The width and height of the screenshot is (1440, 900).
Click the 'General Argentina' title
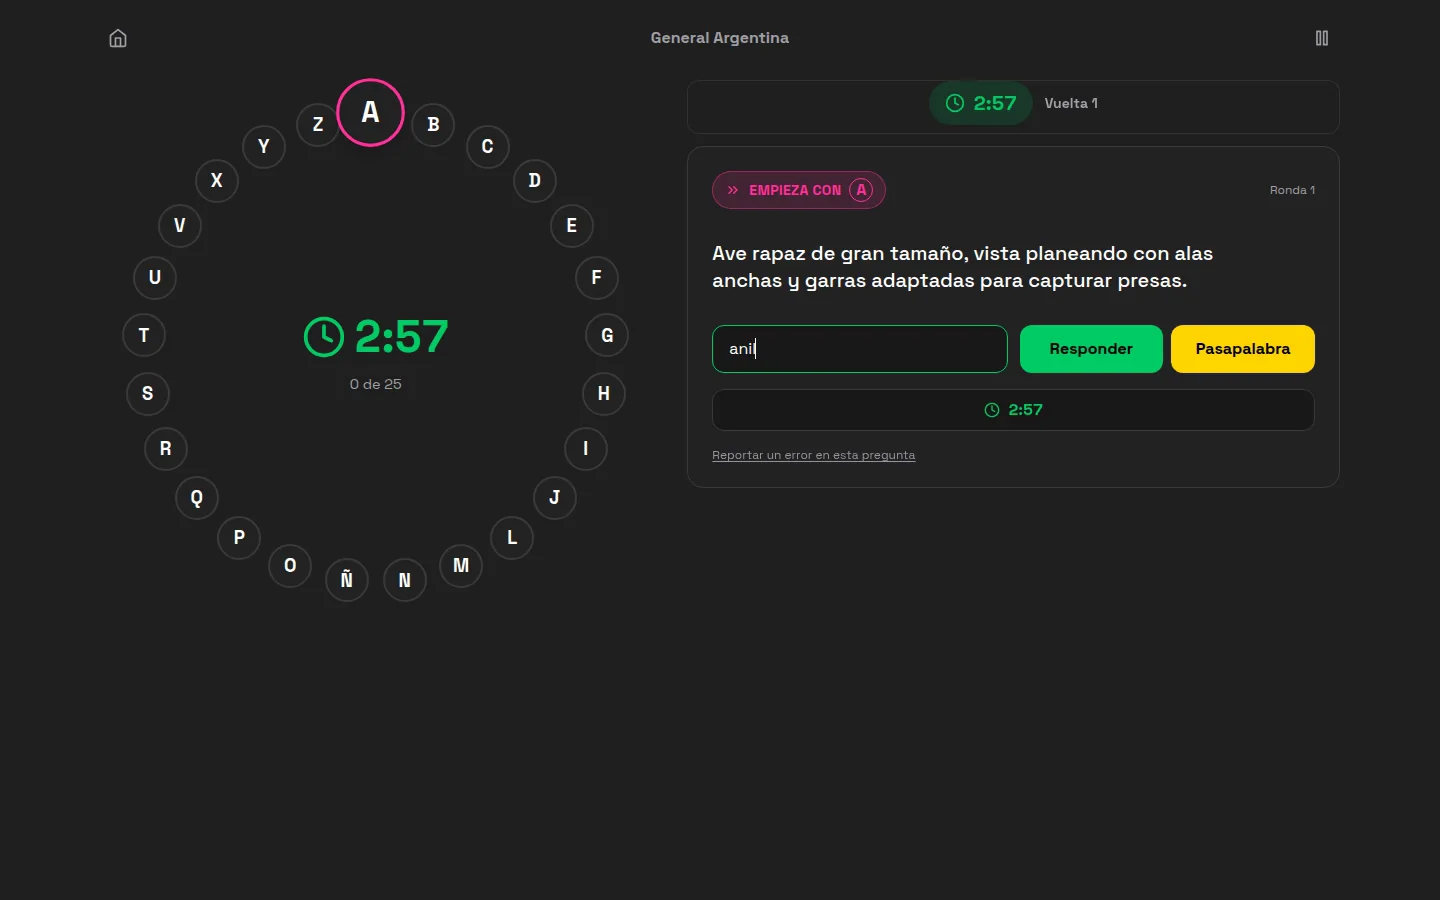pyautogui.click(x=719, y=38)
